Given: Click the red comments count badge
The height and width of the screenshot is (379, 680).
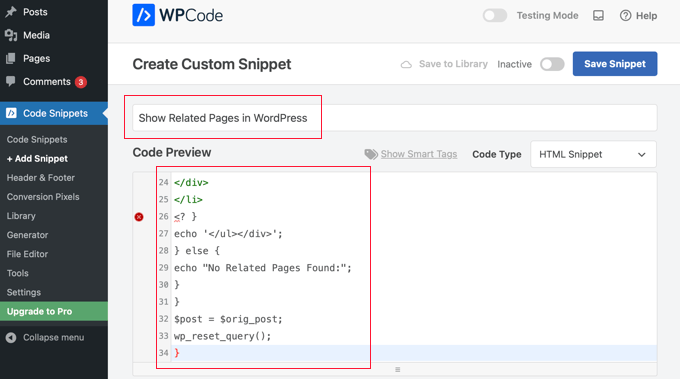Looking at the screenshot, I should click(81, 82).
